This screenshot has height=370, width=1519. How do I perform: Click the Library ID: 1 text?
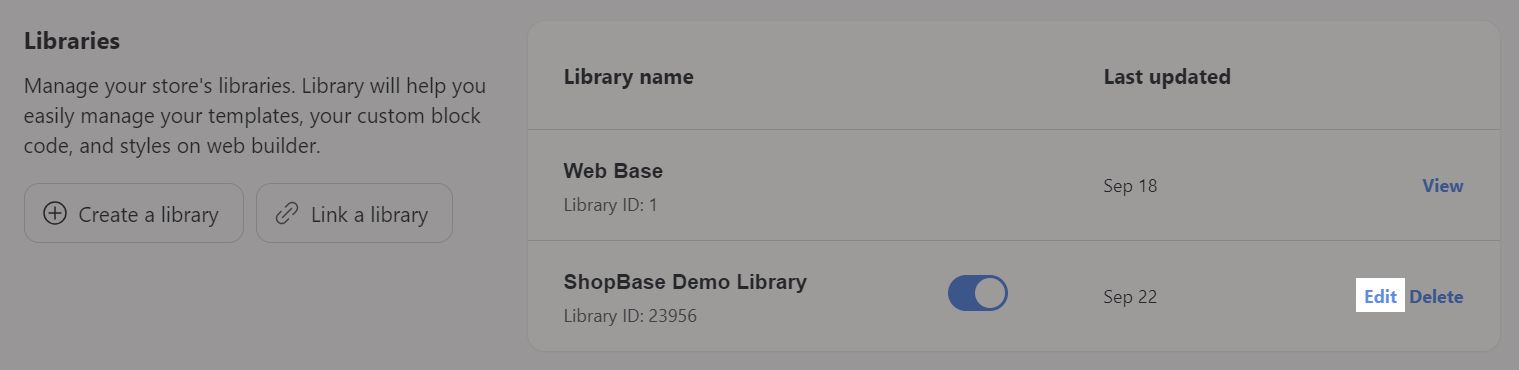tap(610, 205)
